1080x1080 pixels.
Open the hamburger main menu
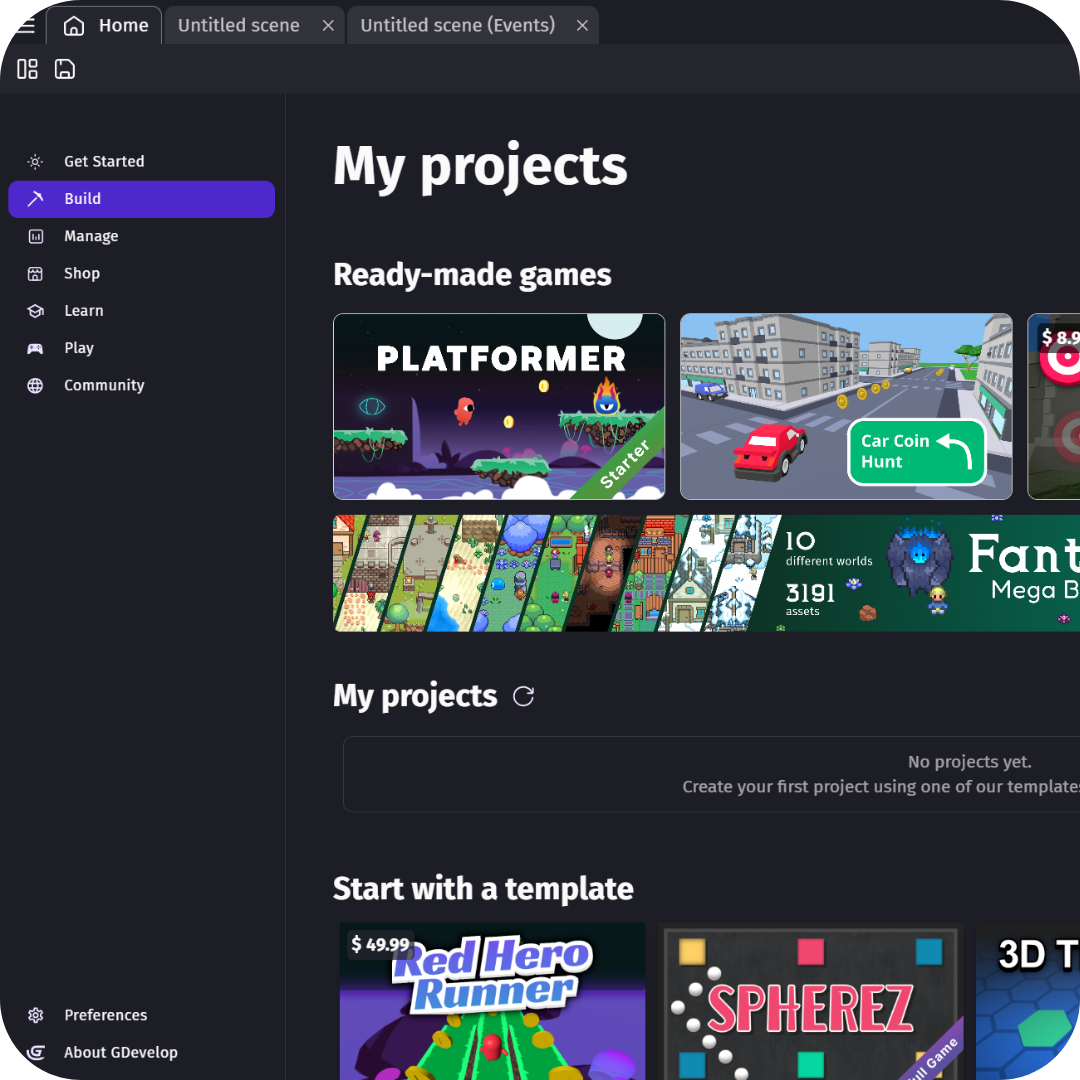coord(25,26)
